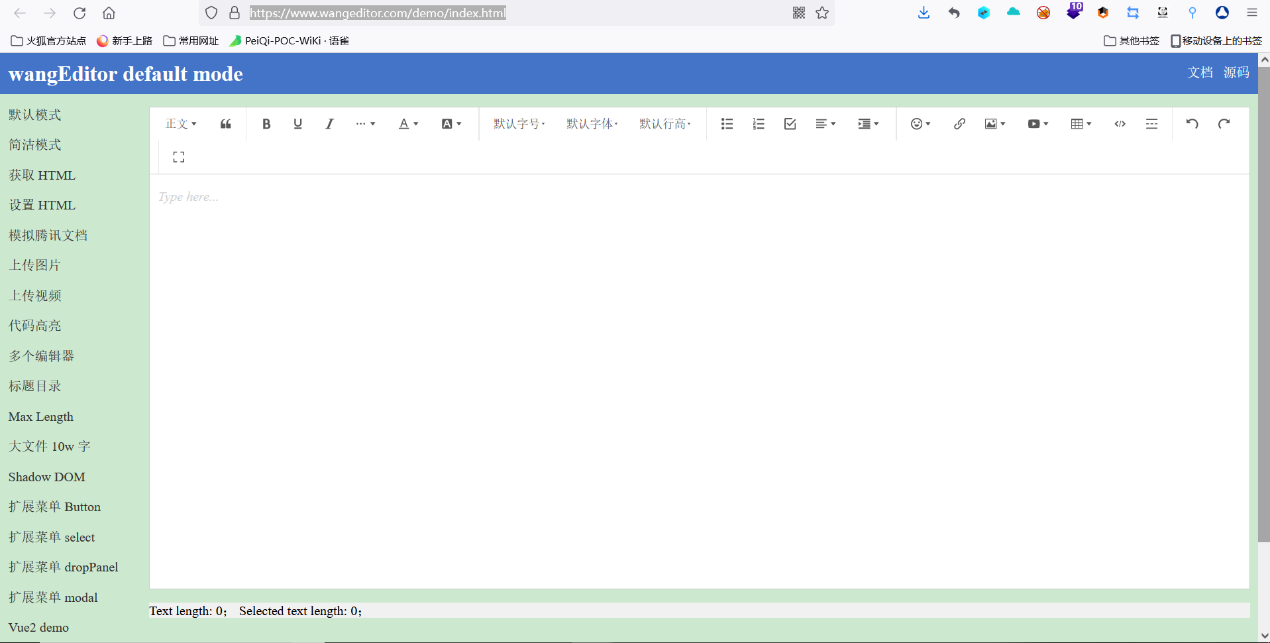Click the browser reload button
Image resolution: width=1270 pixels, height=643 pixels.
80,13
